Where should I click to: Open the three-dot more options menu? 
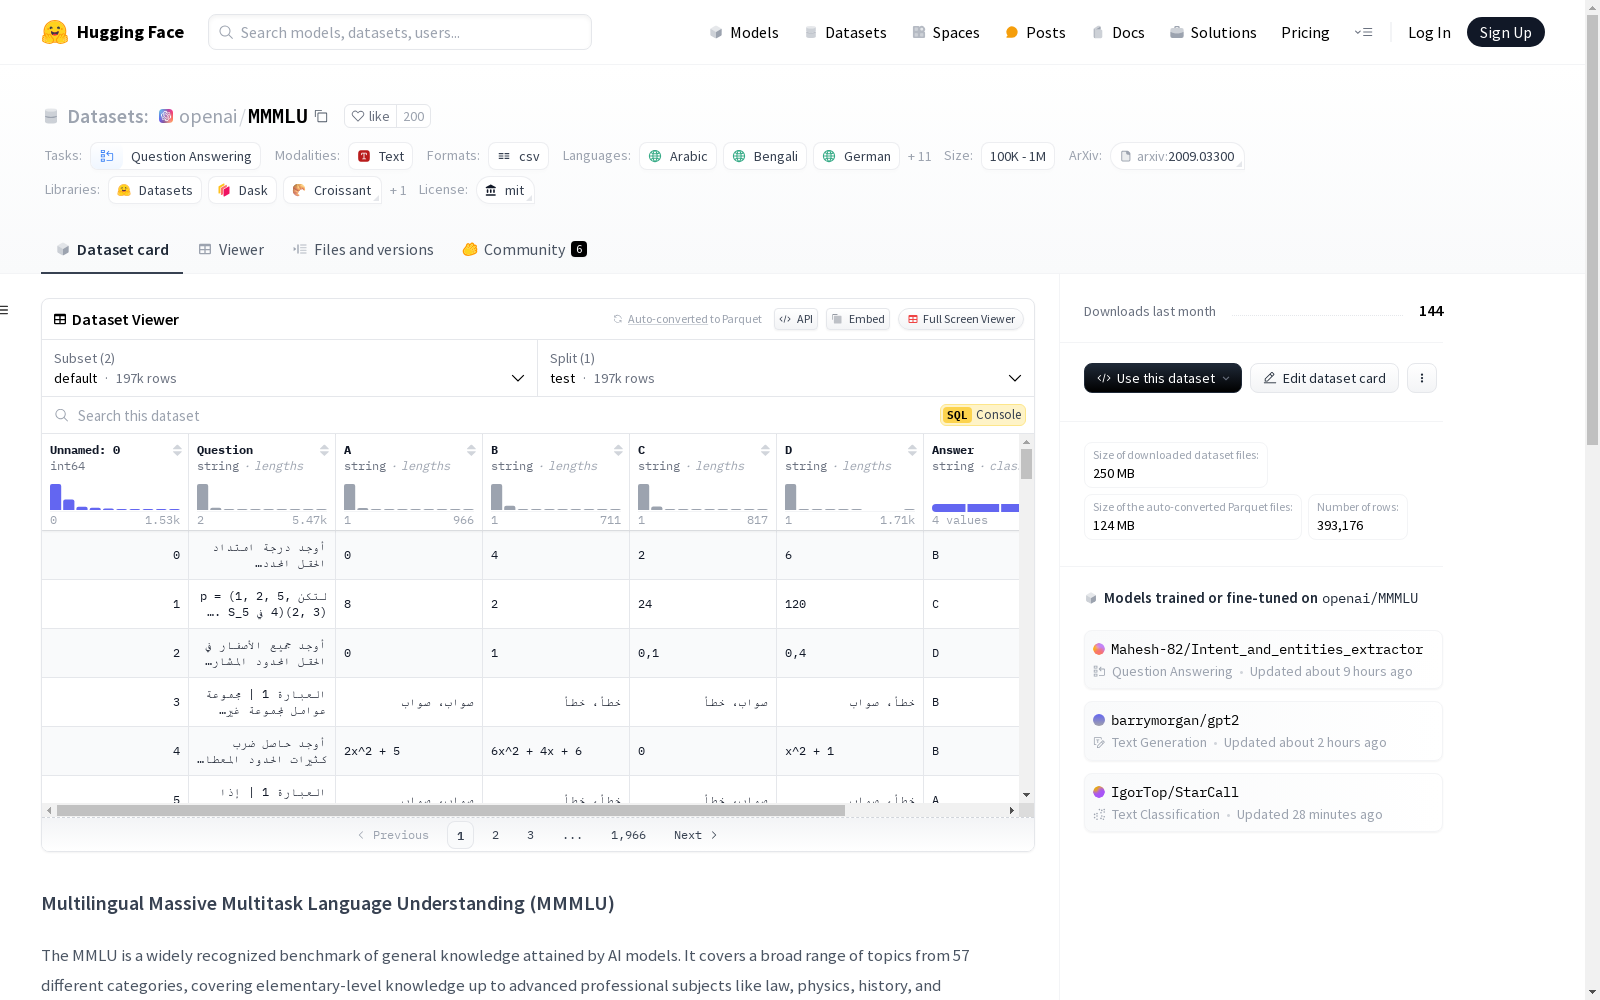point(1422,378)
